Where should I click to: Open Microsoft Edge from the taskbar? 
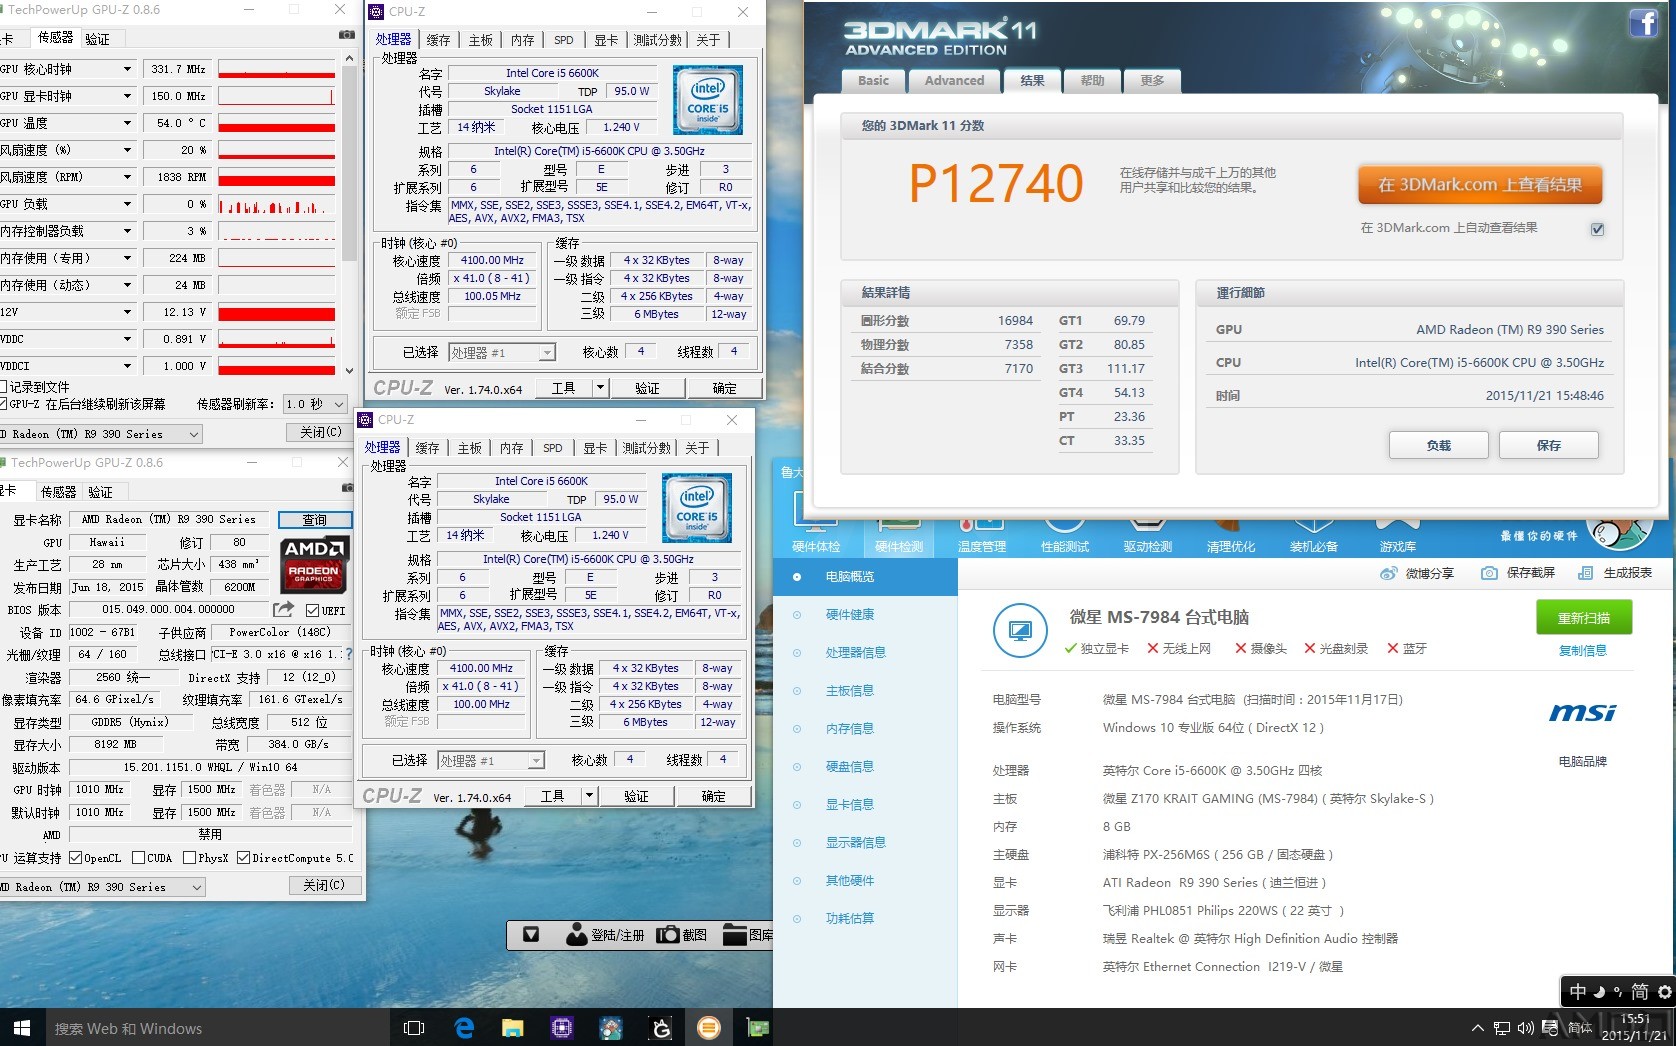464,1027
